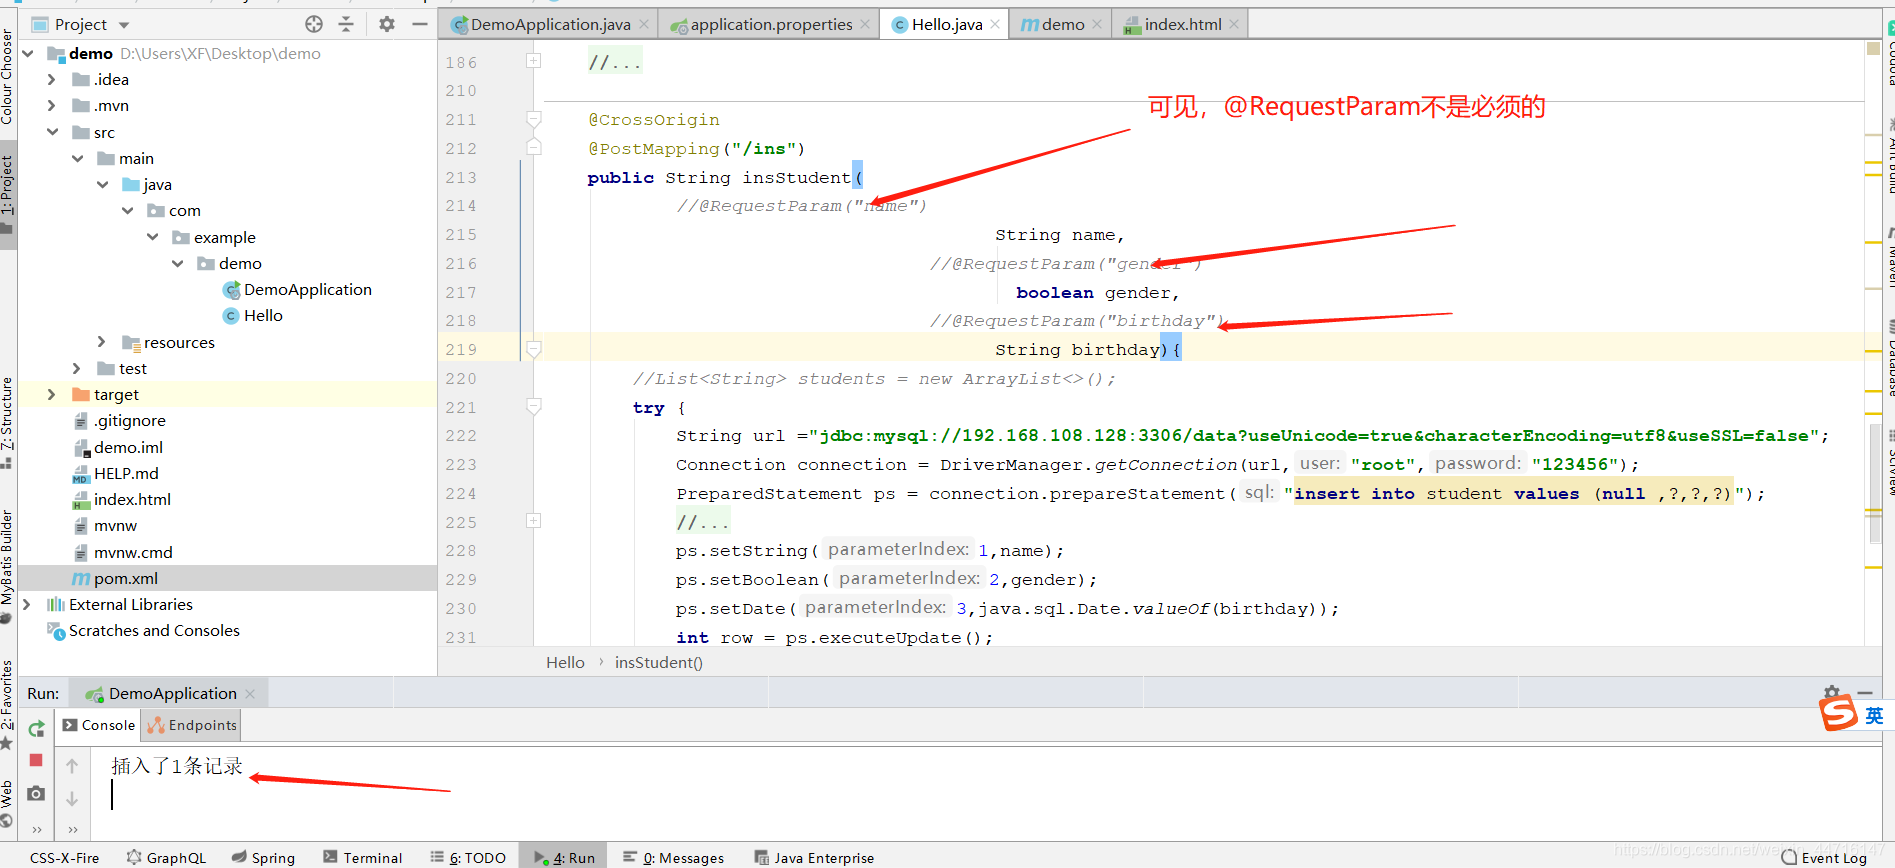Image resolution: width=1895 pixels, height=868 pixels.
Task: Open Spring tool window
Action: click(x=263, y=858)
